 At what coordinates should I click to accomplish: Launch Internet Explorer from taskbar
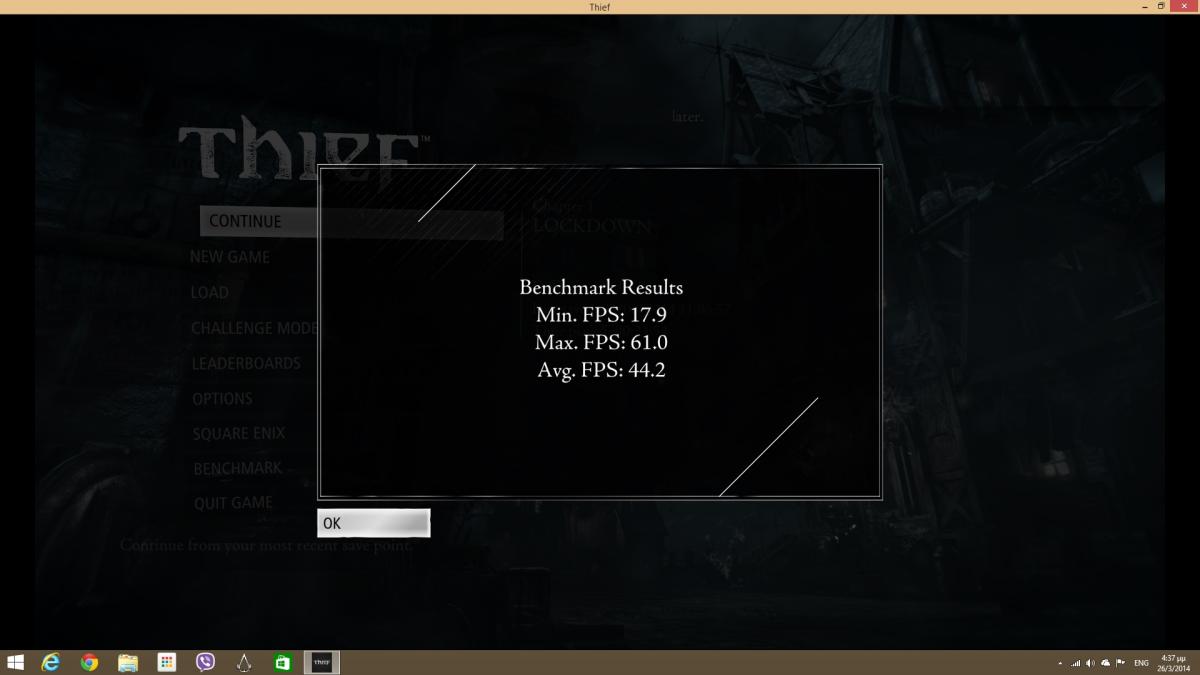pos(50,662)
